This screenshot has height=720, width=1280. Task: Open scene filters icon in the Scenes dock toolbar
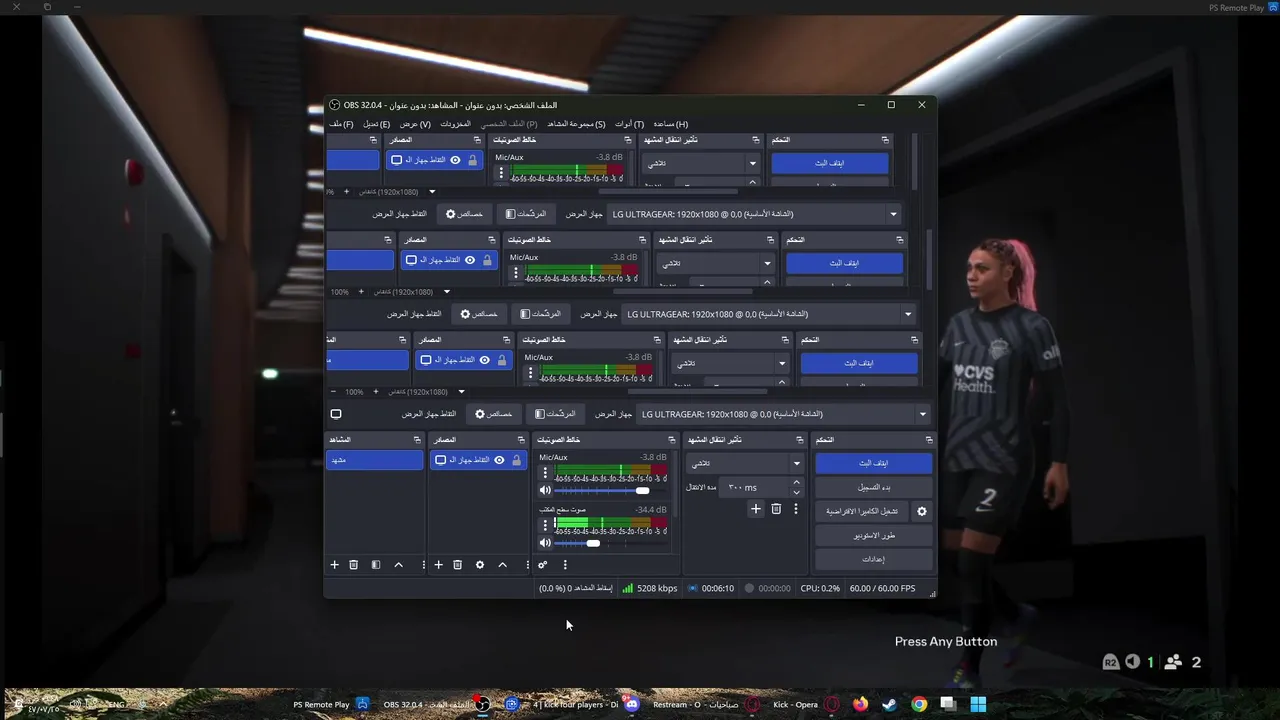376,565
